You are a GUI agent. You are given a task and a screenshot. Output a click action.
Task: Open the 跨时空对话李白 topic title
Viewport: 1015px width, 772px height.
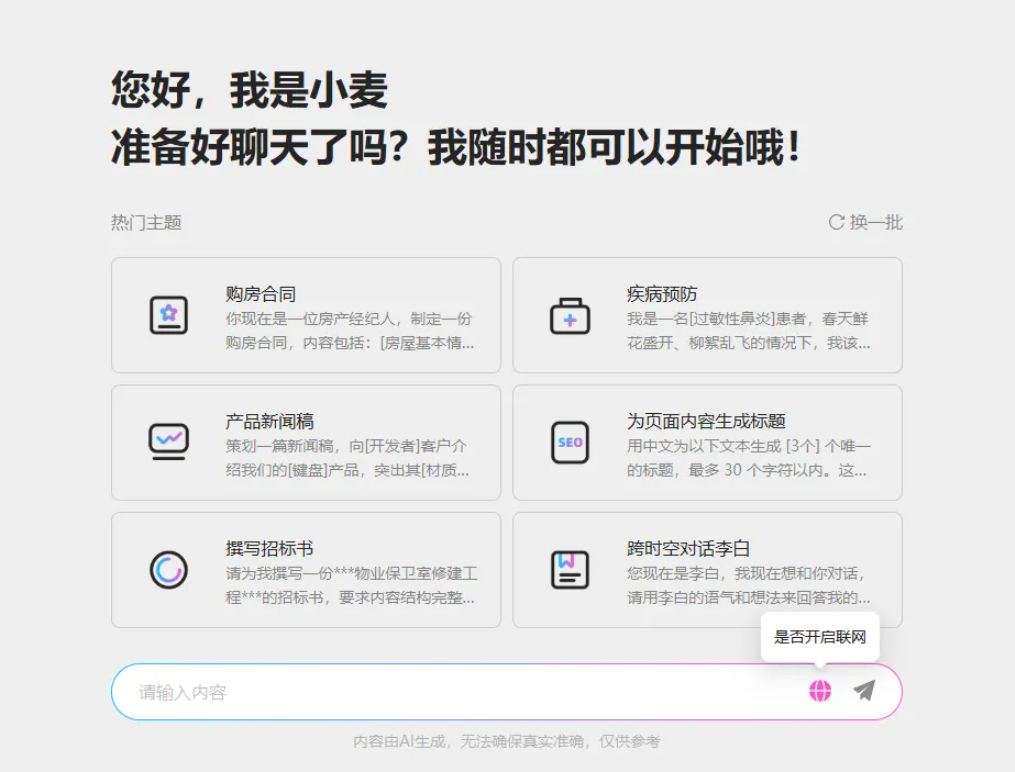(688, 549)
